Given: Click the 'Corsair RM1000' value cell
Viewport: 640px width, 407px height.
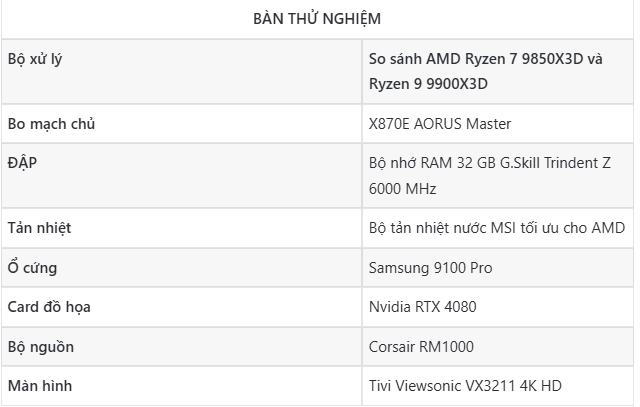Looking at the screenshot, I should click(421, 346).
